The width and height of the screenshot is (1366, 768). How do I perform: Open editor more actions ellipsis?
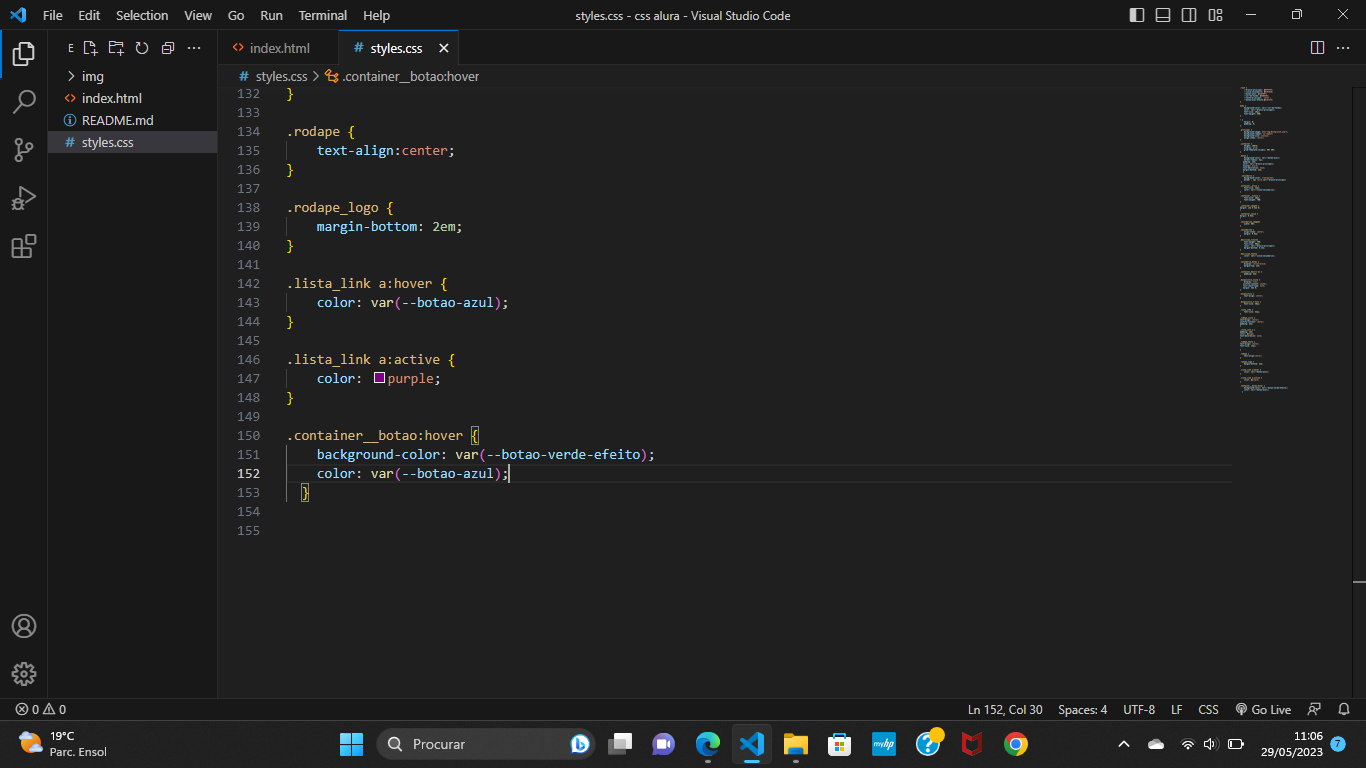[1343, 48]
